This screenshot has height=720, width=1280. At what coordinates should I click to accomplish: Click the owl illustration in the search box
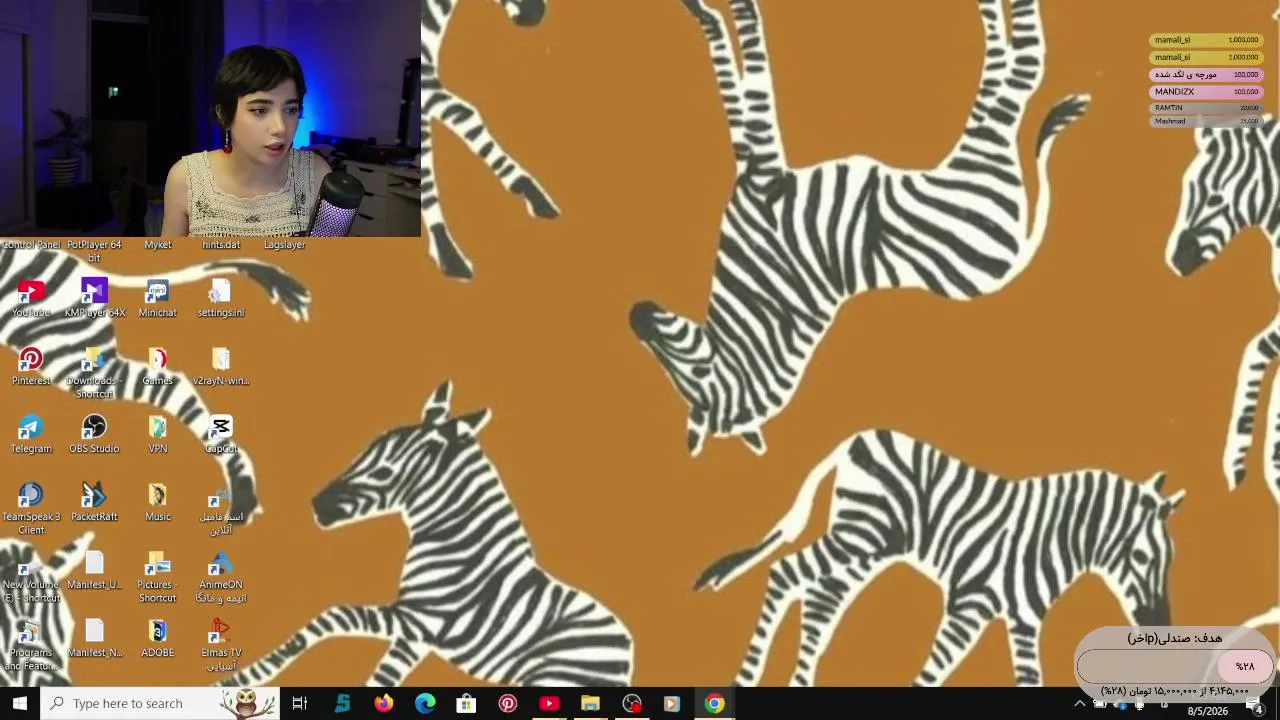(x=247, y=703)
